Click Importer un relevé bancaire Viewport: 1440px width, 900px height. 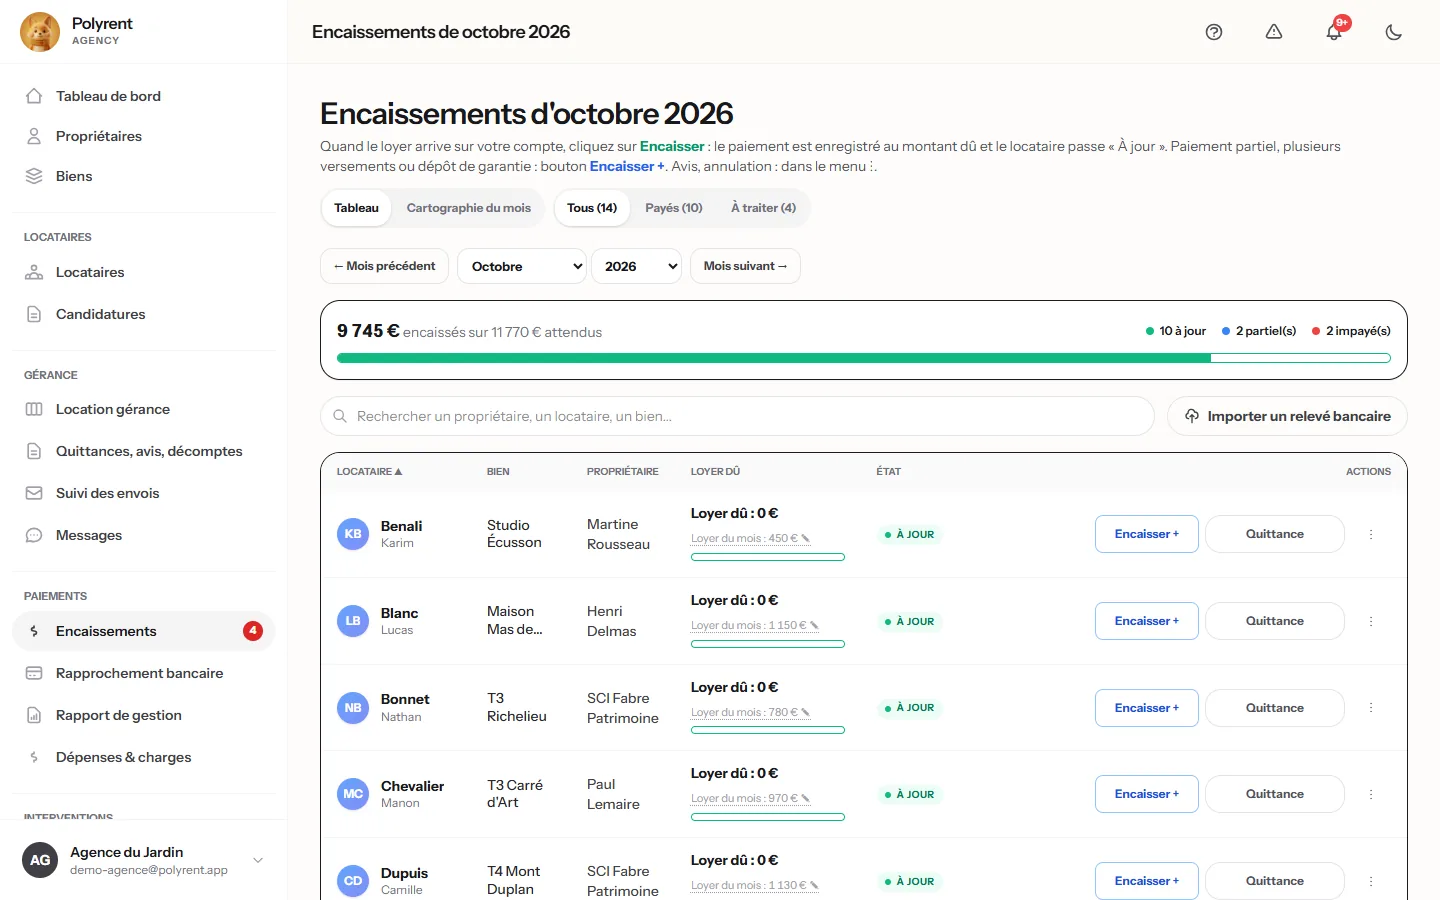(x=1287, y=416)
